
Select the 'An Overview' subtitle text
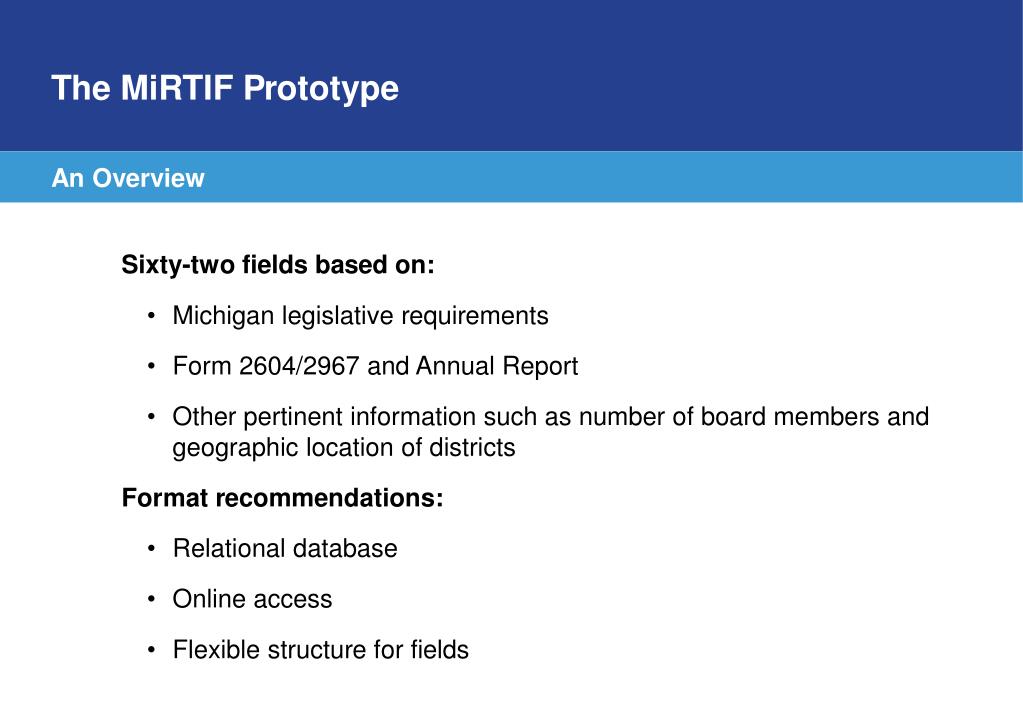click(128, 178)
